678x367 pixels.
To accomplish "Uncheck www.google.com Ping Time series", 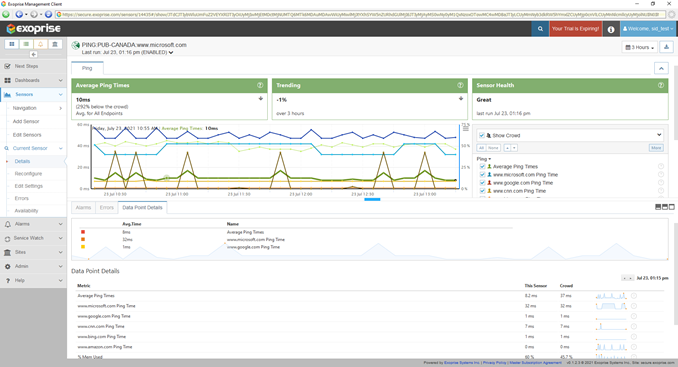I will coord(483,183).
